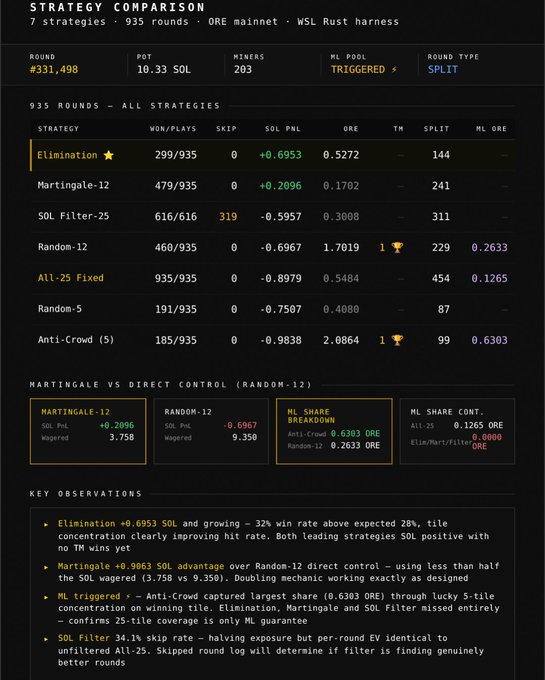Click the 'SOL Filter' observation heading
Viewport: 545px width, 680px height.
pos(84,638)
